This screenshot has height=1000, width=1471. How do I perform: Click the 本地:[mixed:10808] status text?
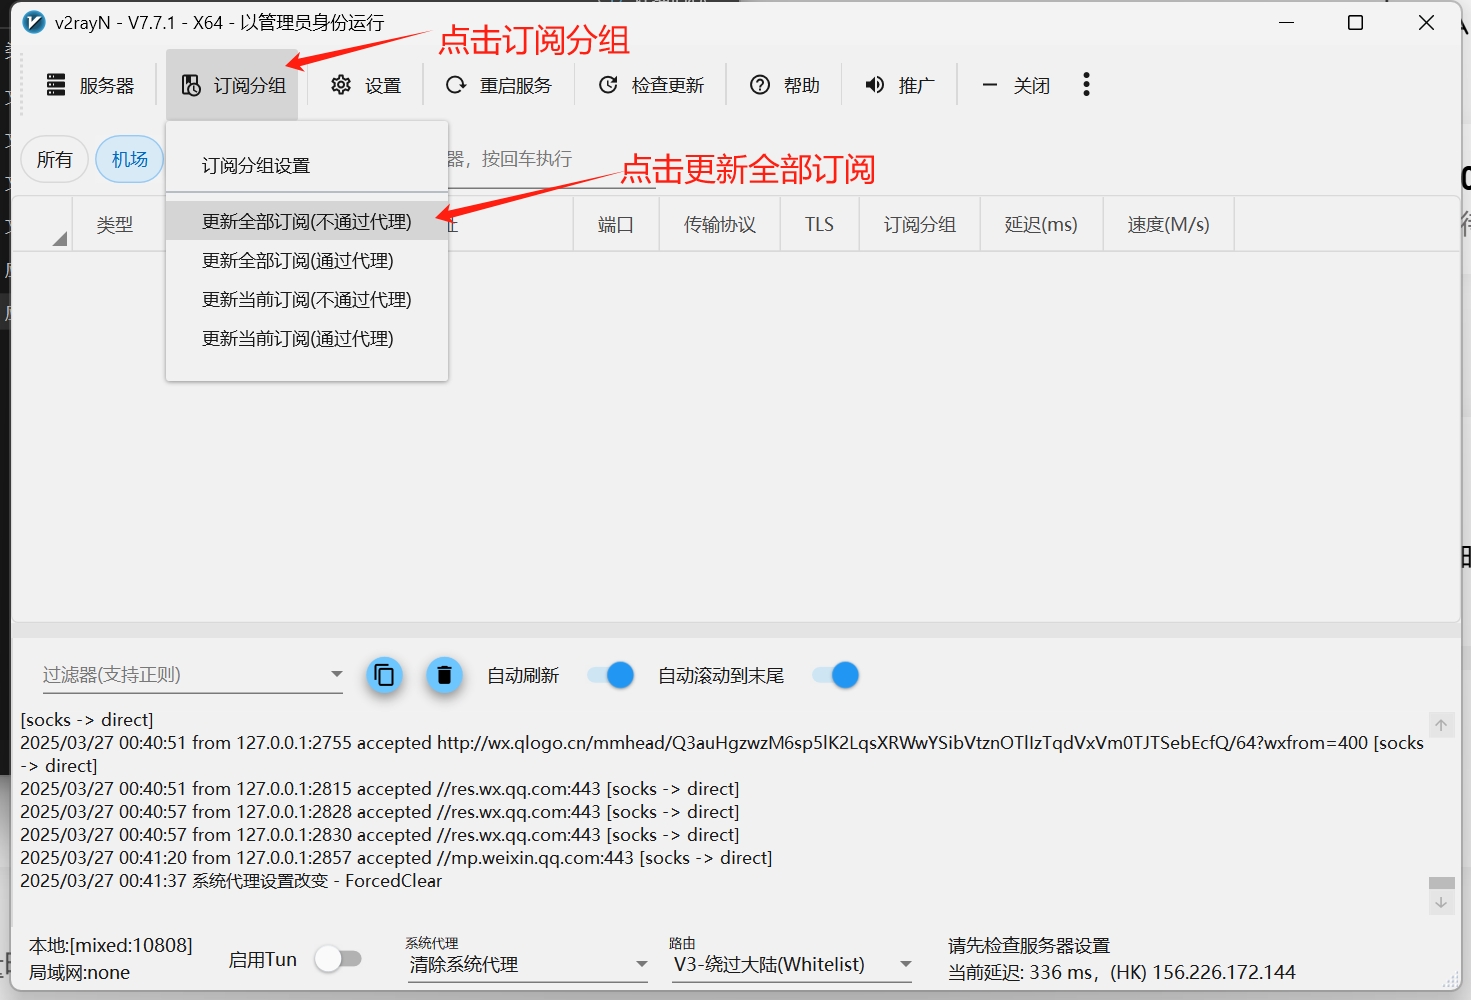tap(111, 945)
